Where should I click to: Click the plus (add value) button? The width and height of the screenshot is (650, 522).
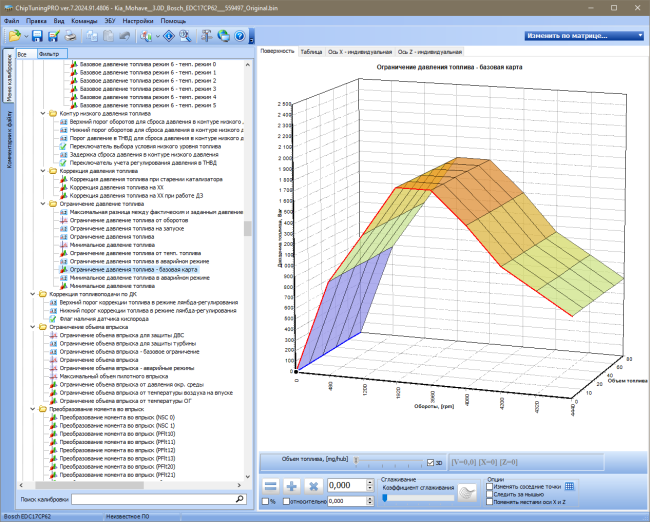[292, 486]
